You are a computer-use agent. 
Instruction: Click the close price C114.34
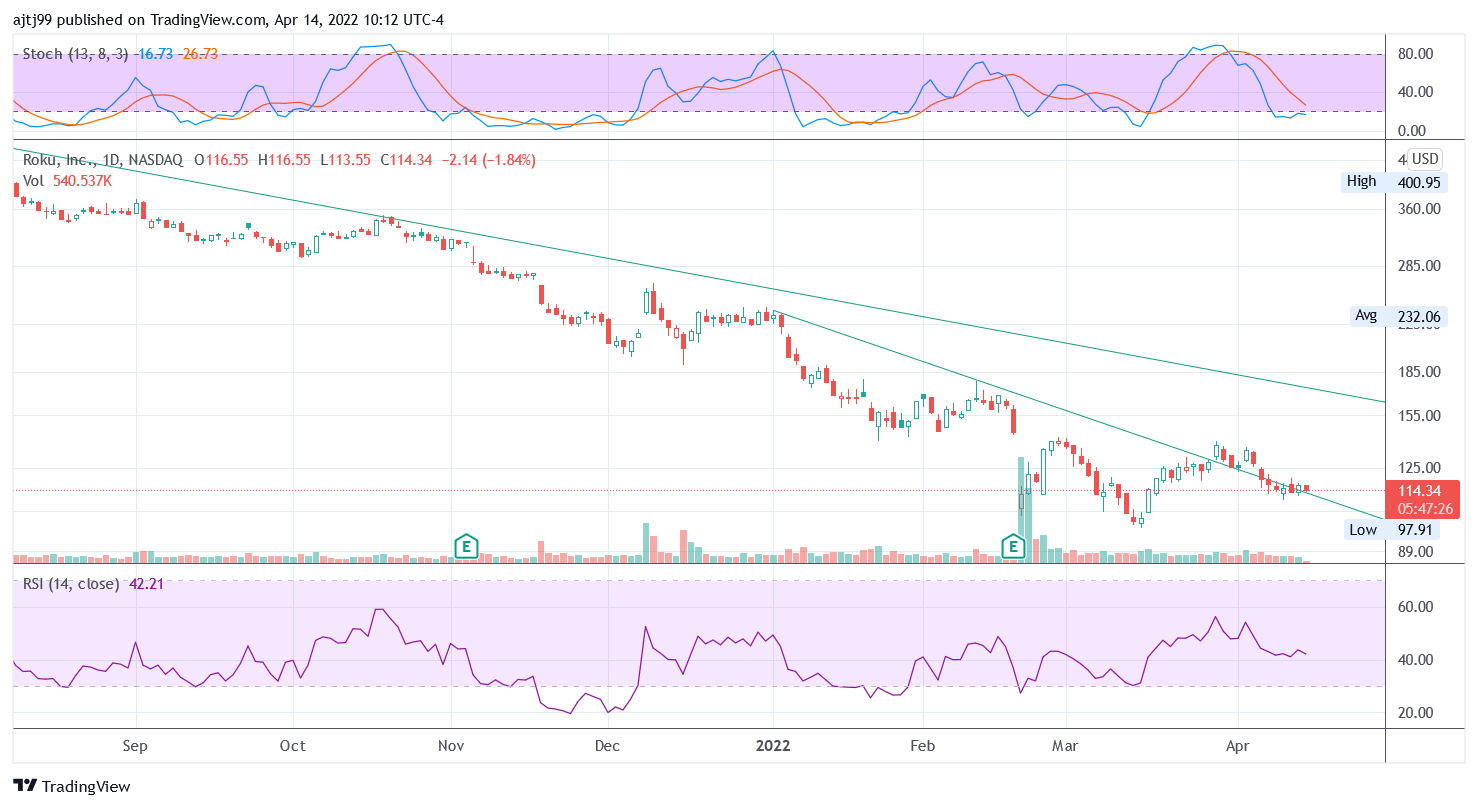click(405, 159)
